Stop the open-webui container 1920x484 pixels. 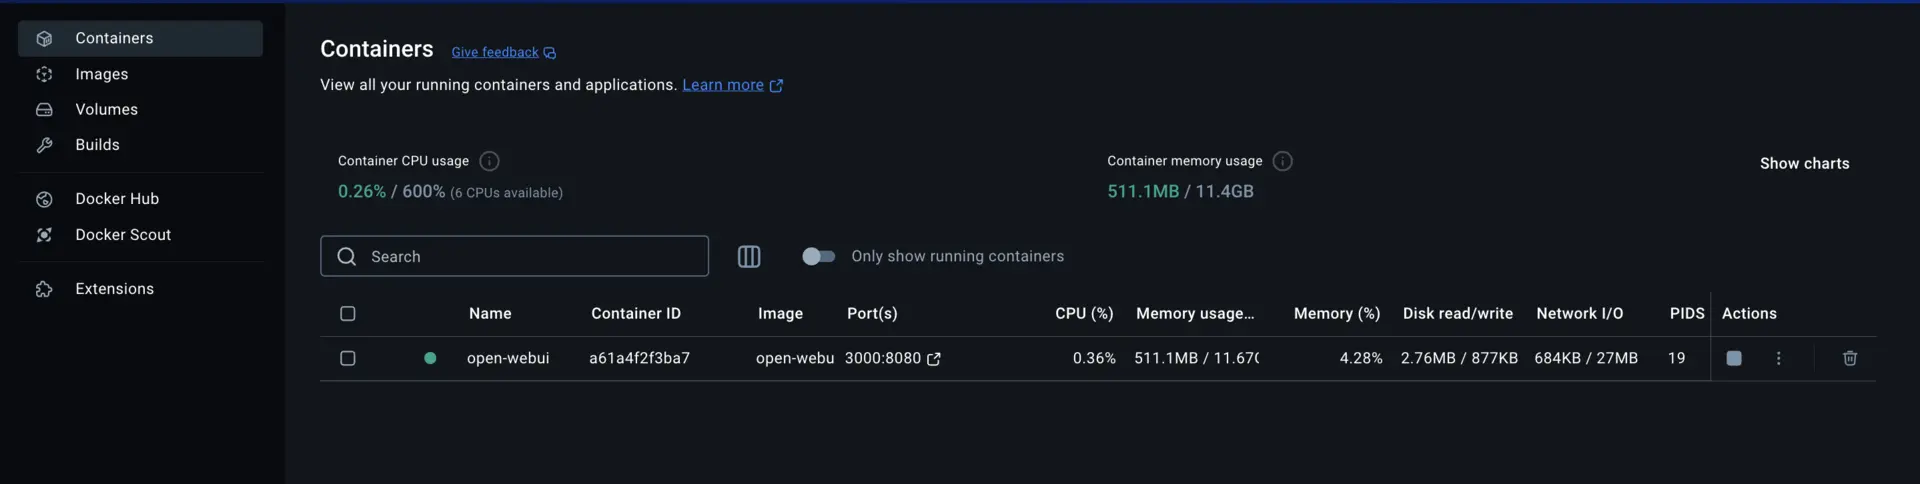(x=1734, y=358)
